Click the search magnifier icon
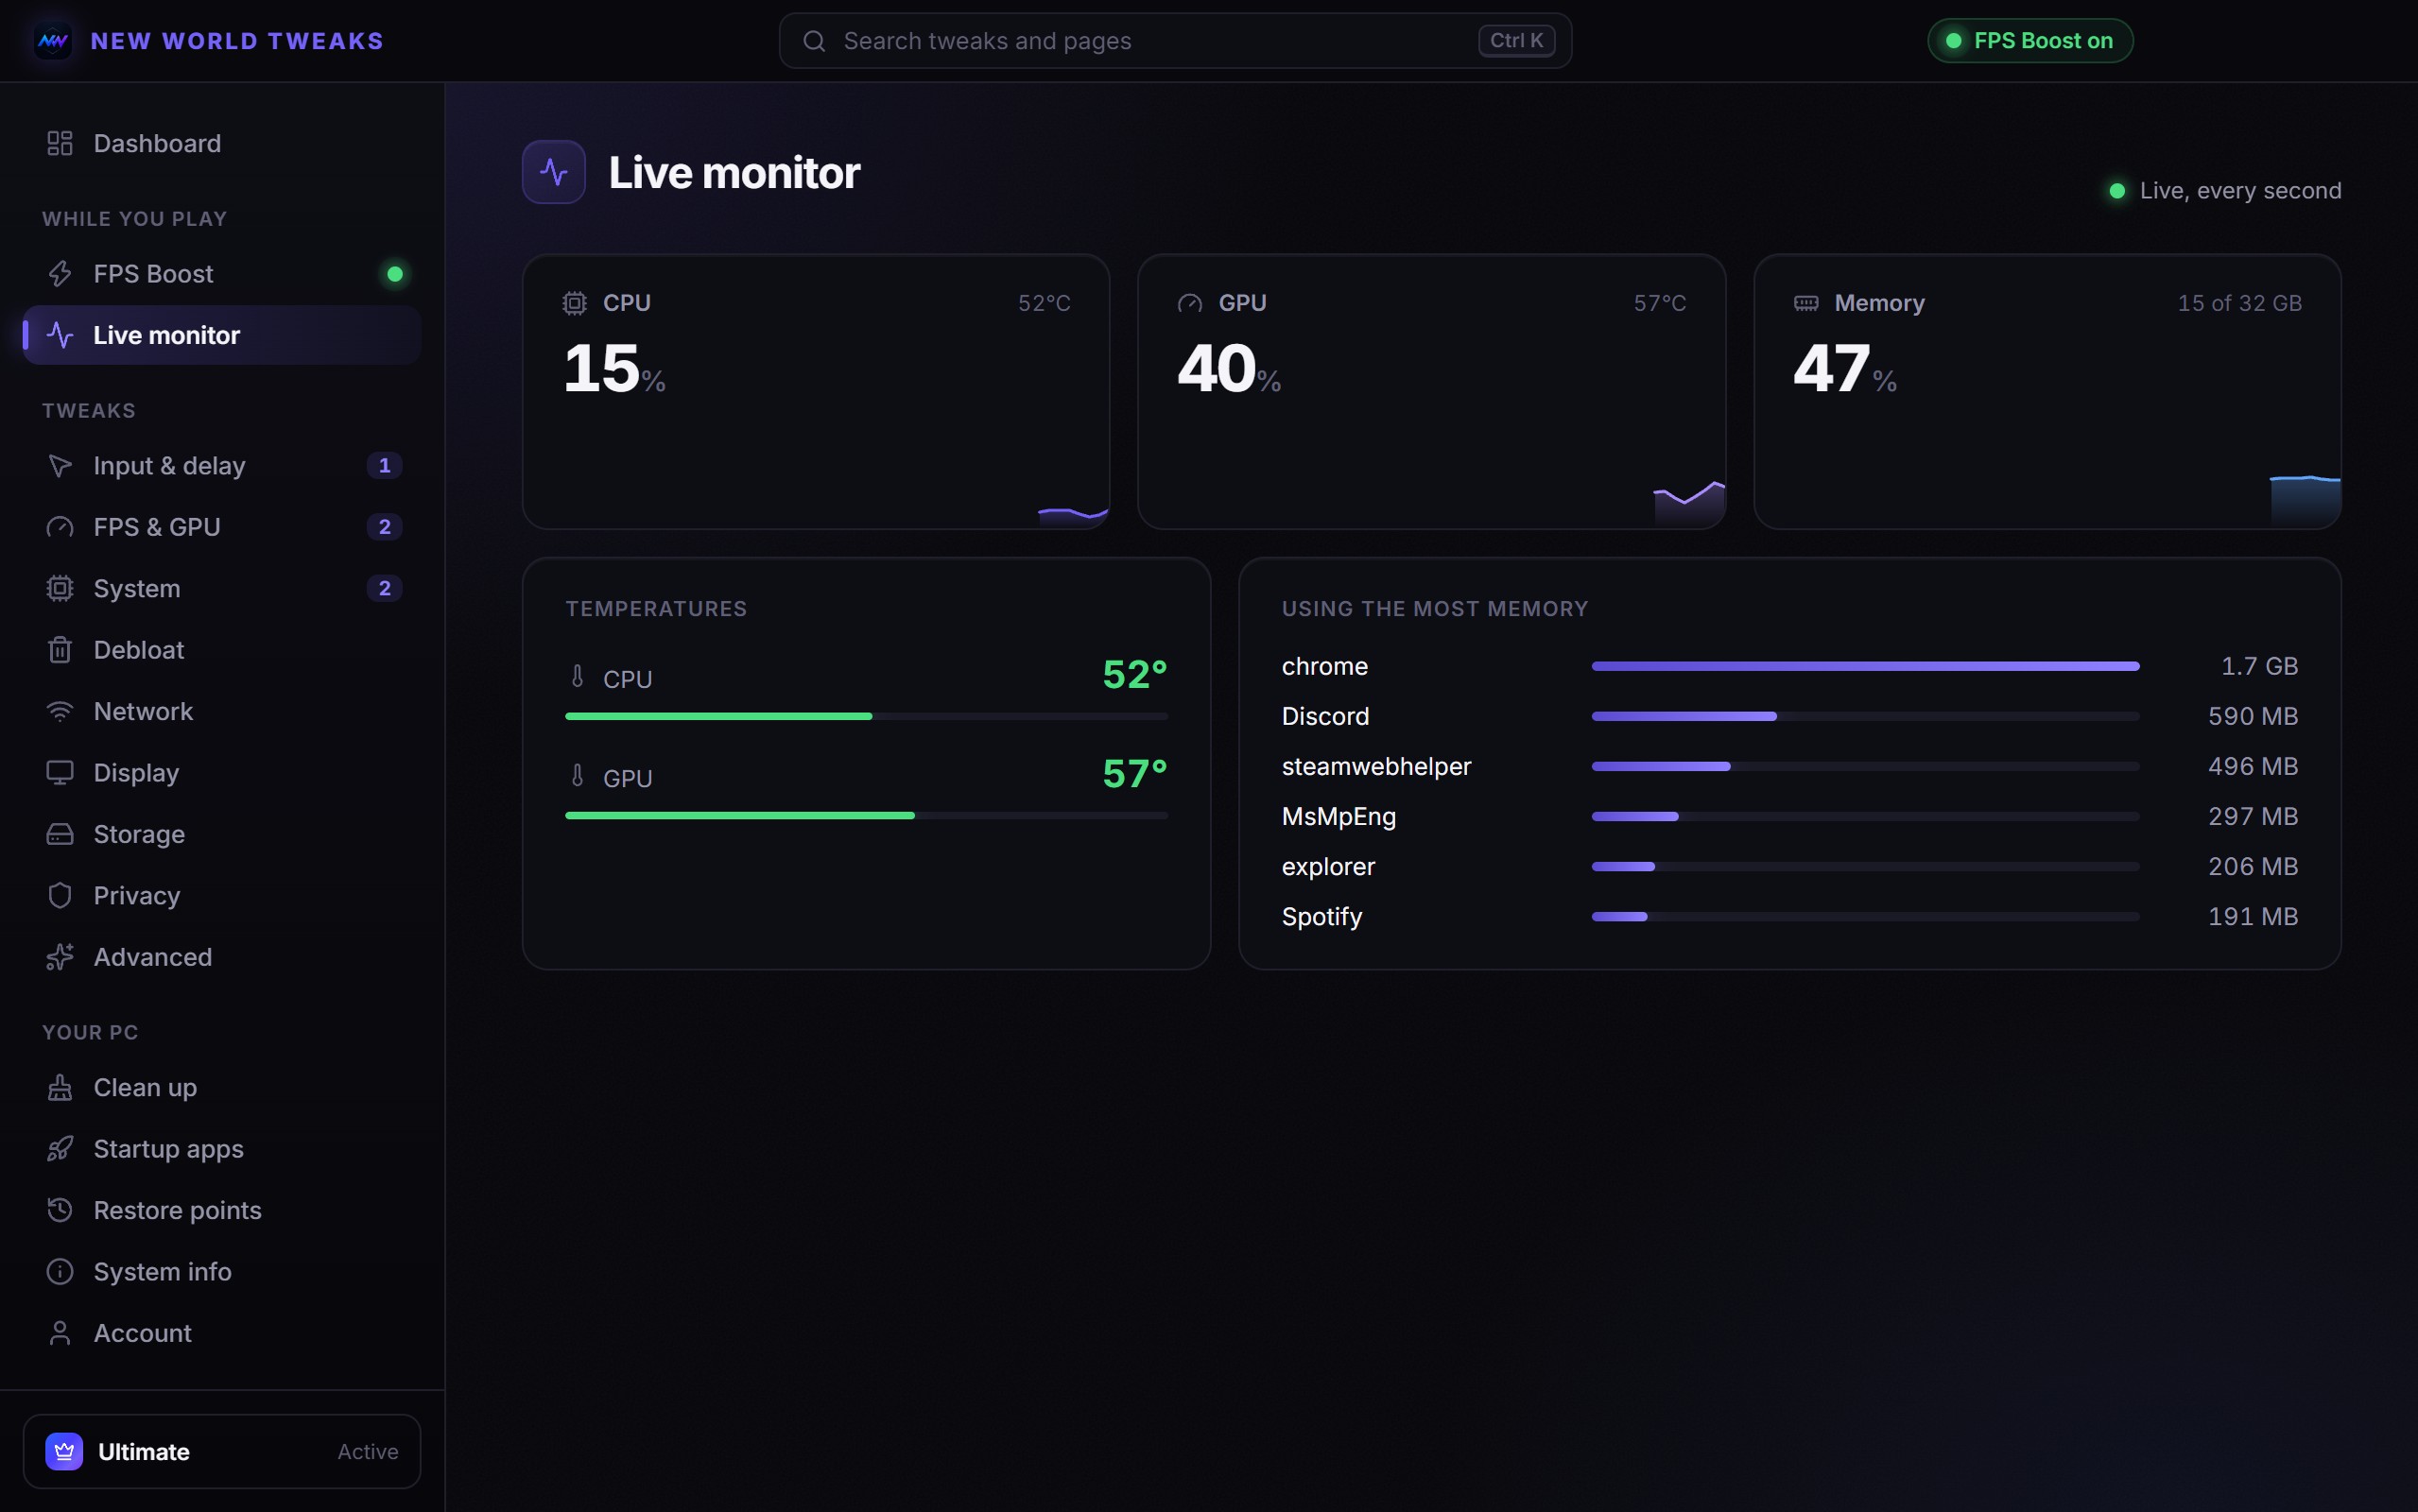This screenshot has width=2418, height=1512. [814, 41]
